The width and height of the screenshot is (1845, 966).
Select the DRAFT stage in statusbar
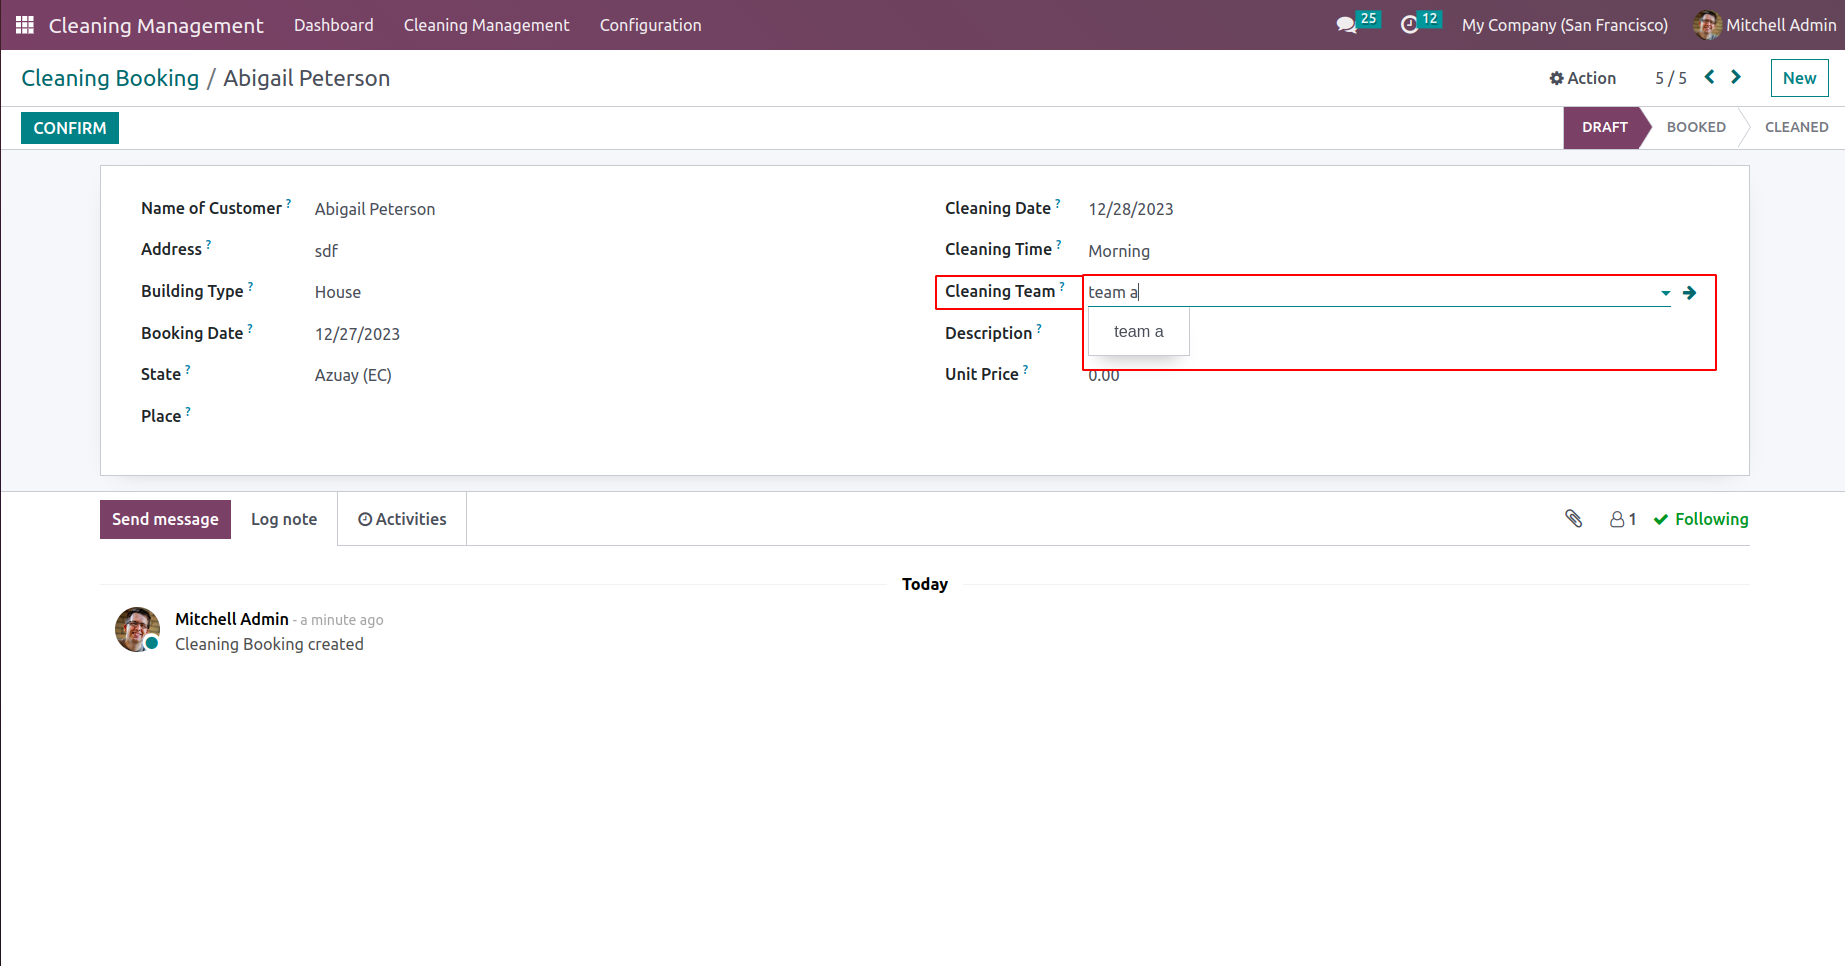click(1605, 127)
